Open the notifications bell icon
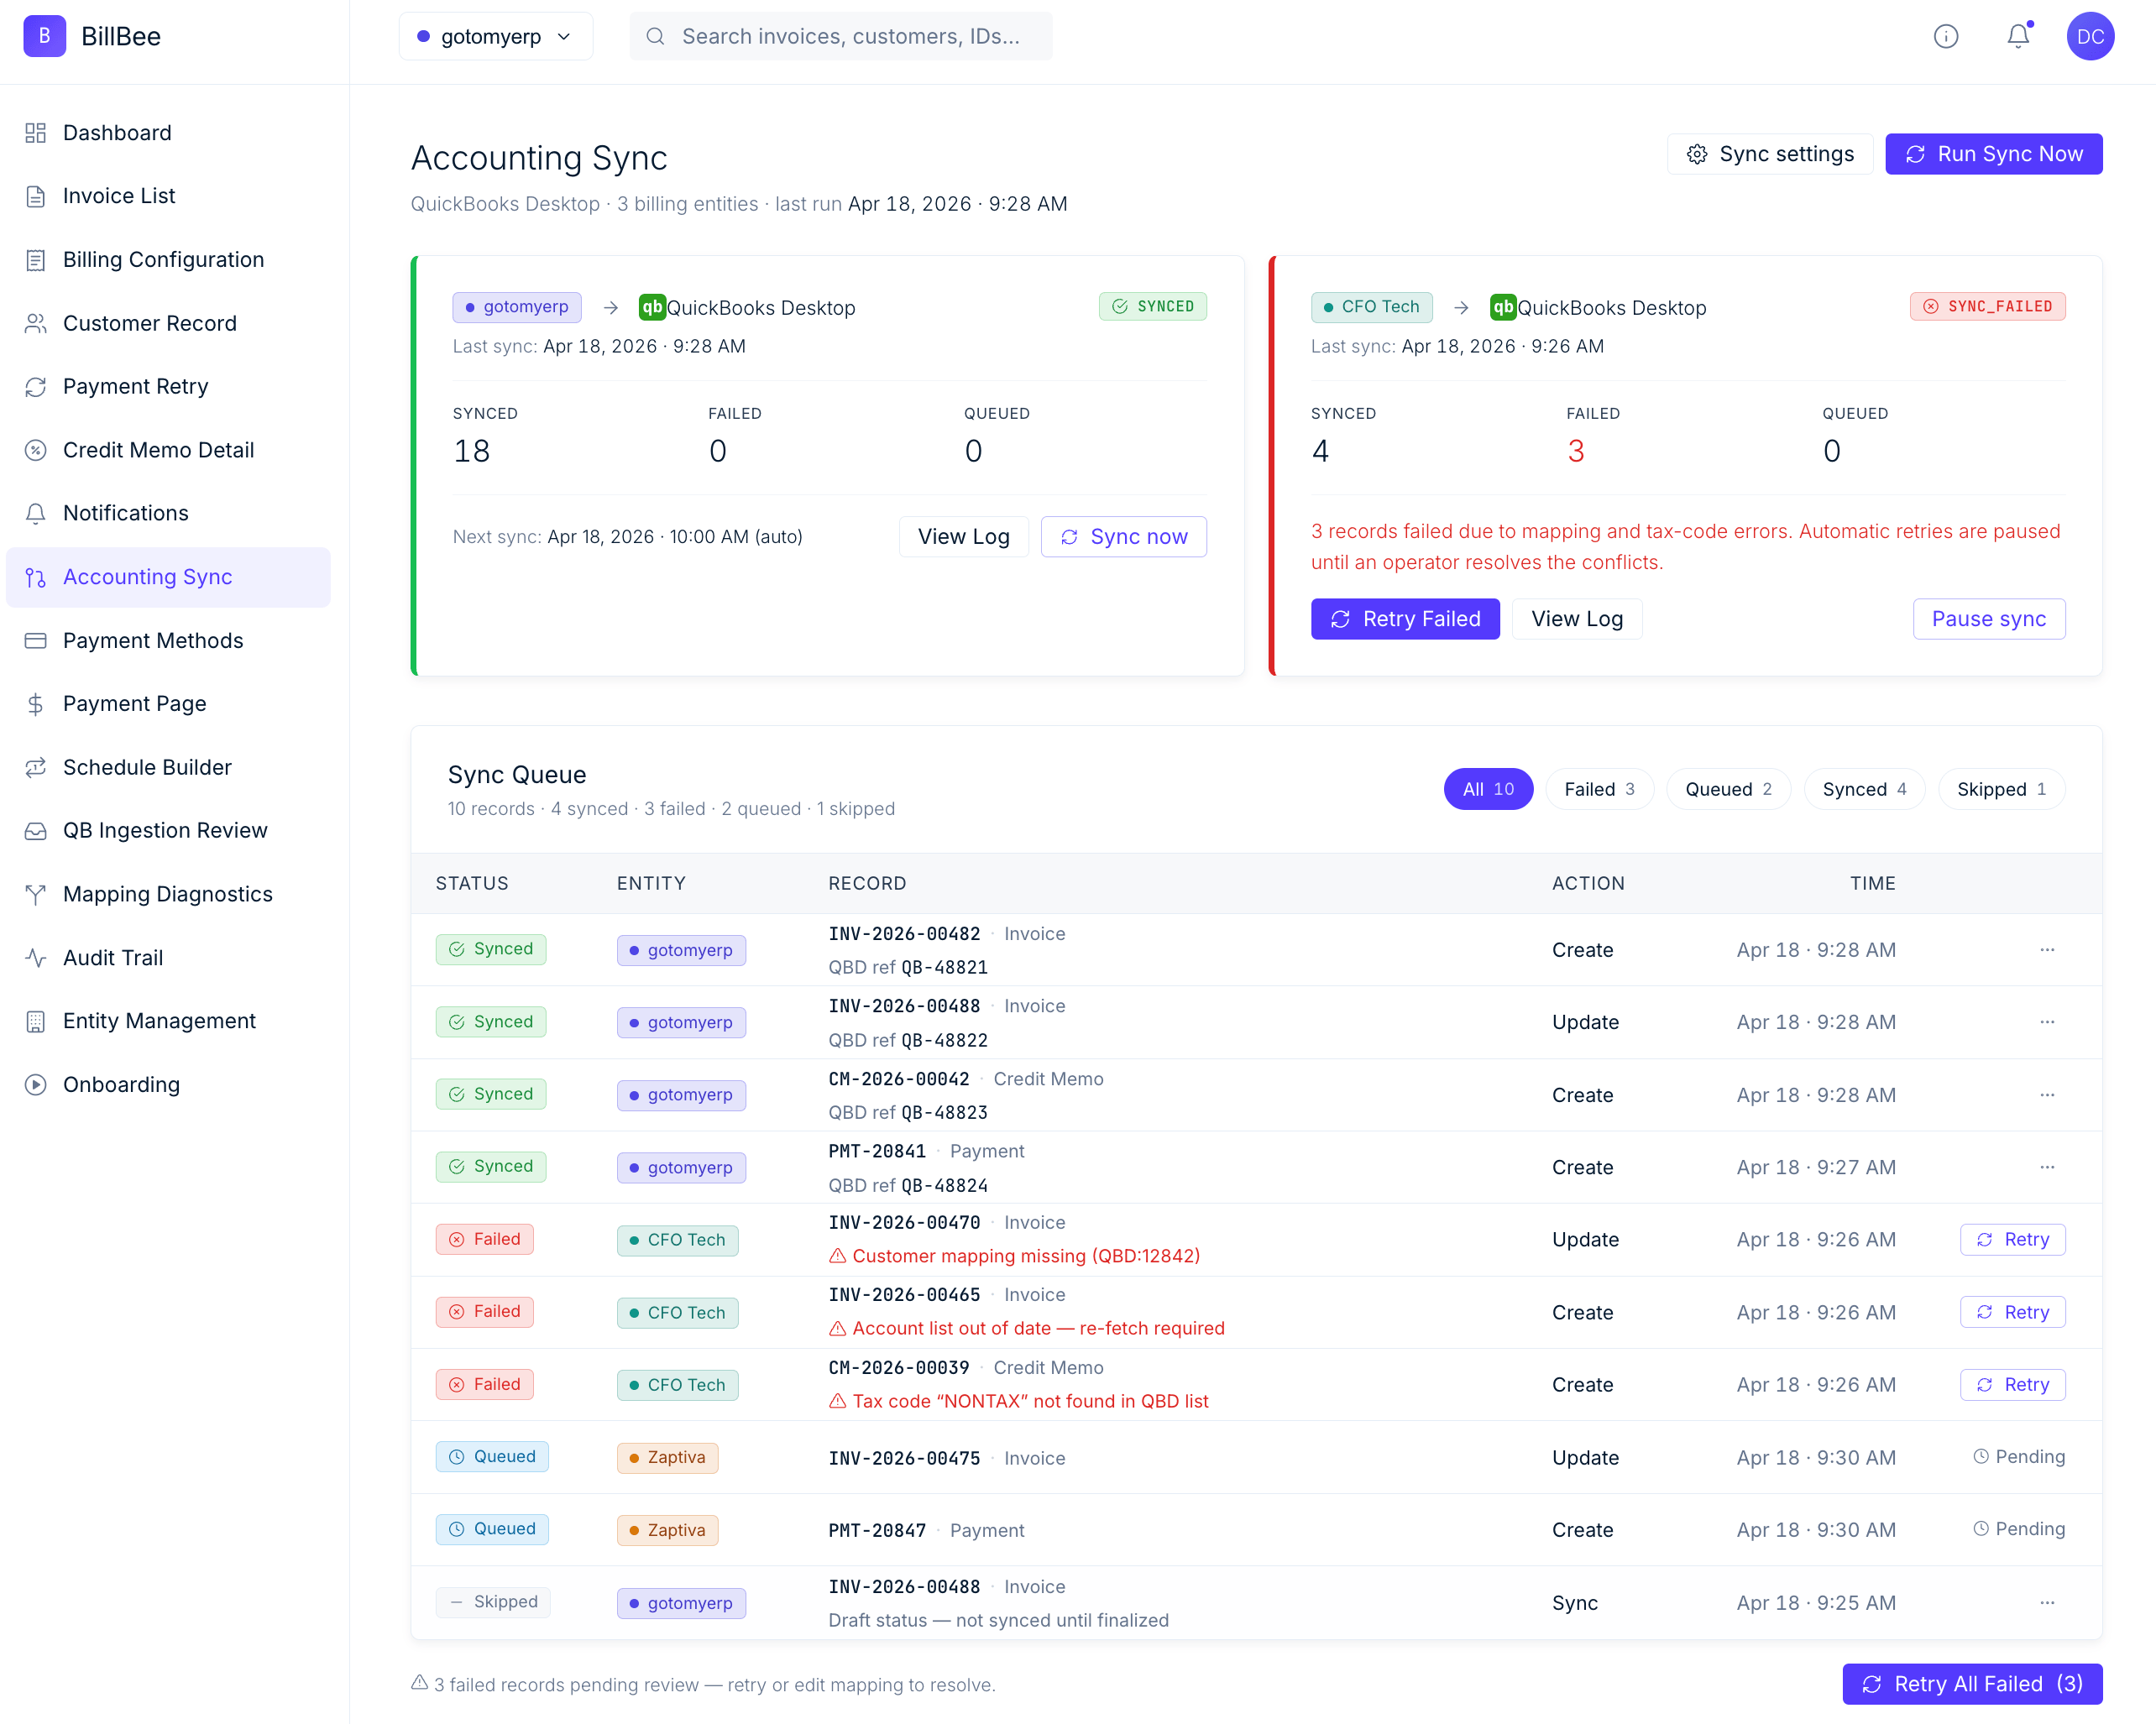This screenshot has width=2156, height=1724. pyautogui.click(x=2018, y=36)
